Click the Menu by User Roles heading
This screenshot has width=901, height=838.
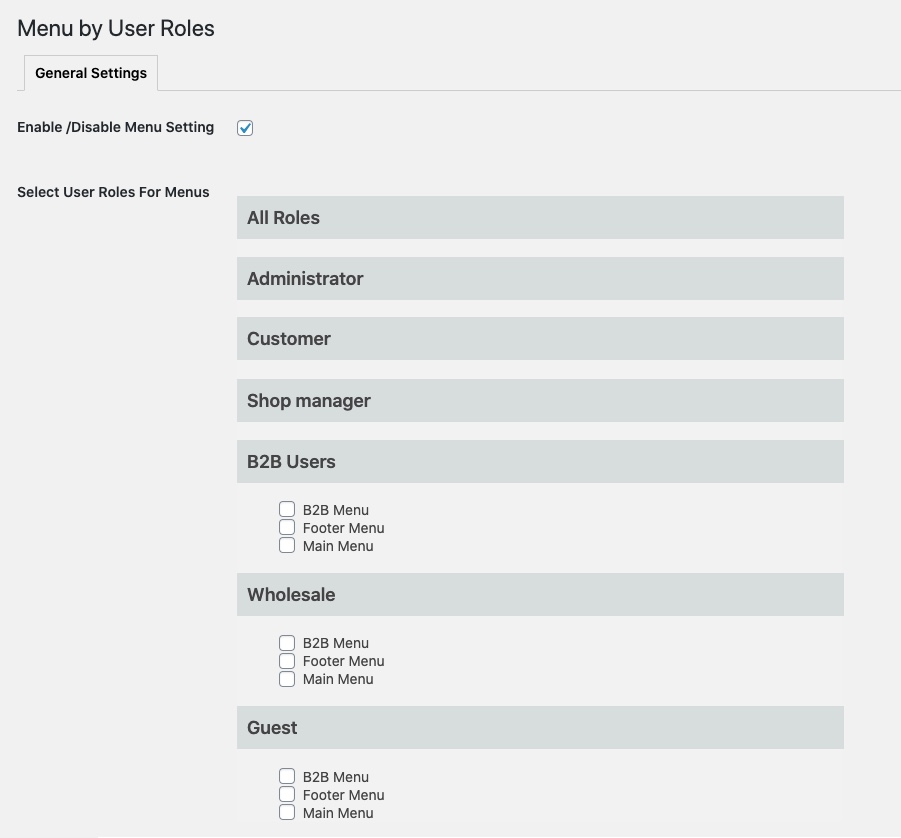(115, 28)
